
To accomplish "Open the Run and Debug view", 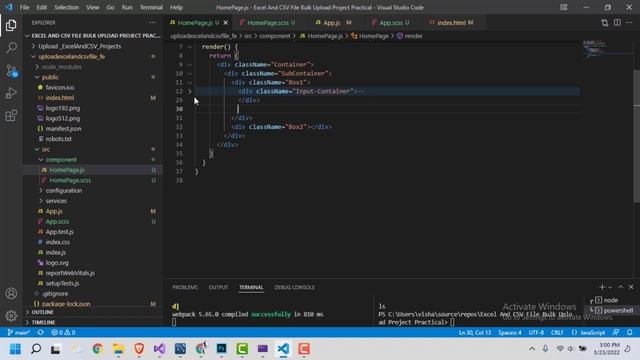I will click(11, 93).
